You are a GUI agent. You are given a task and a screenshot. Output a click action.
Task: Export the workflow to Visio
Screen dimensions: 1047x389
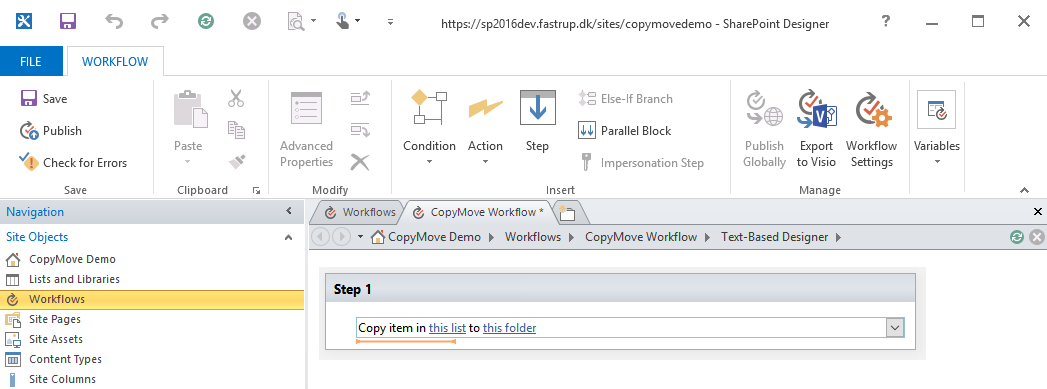(x=817, y=130)
